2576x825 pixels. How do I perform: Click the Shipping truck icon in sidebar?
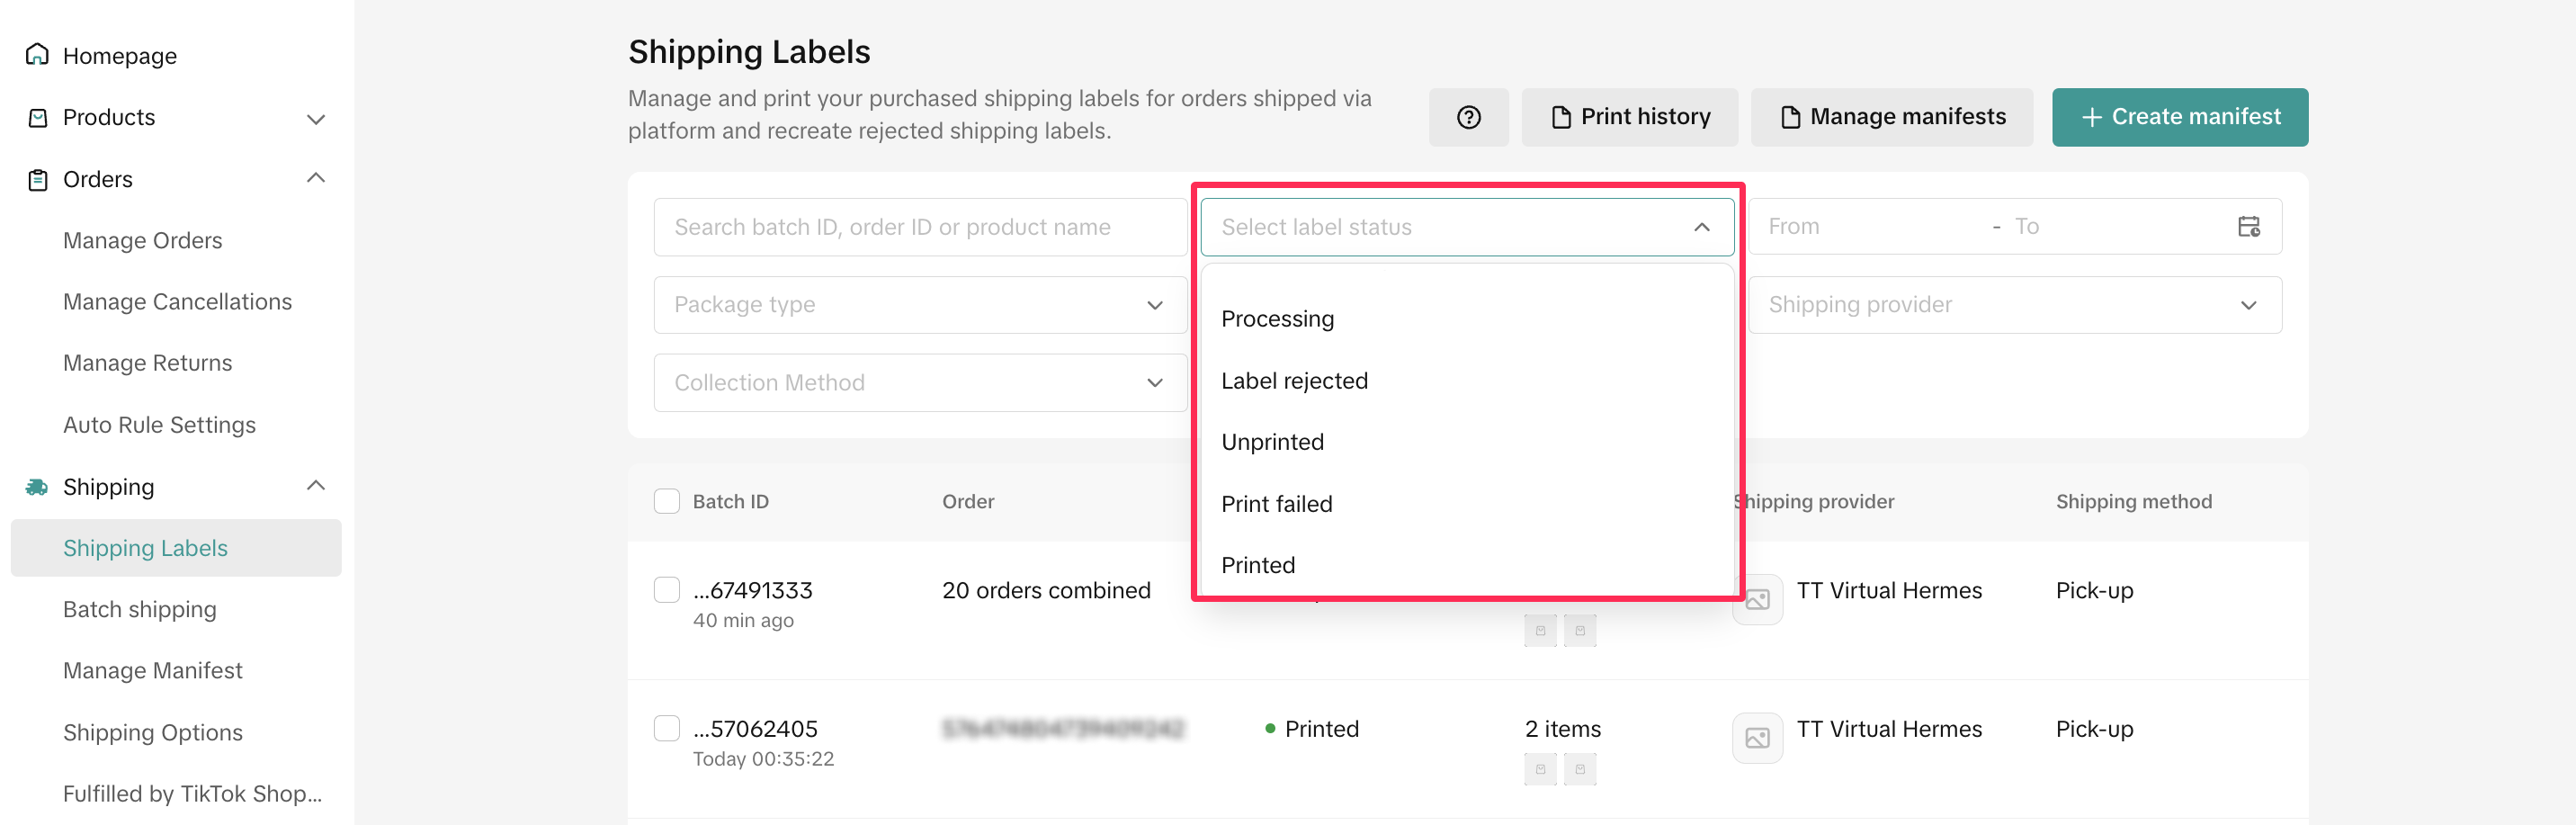click(37, 487)
